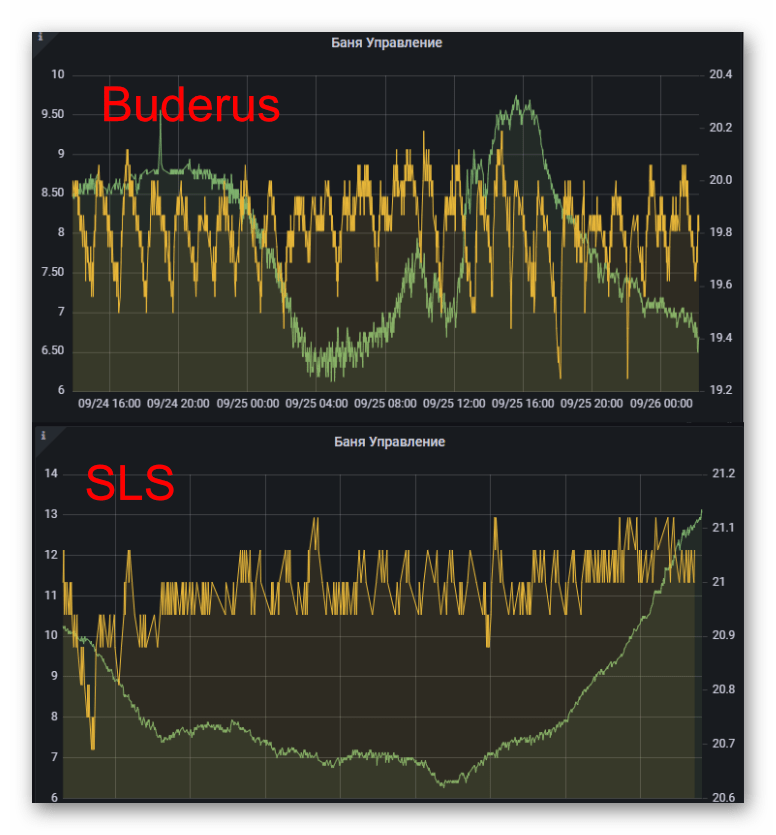Open the top panel's Баня Управление title menu
Viewport: 776px width, 835px height.
tap(387, 43)
